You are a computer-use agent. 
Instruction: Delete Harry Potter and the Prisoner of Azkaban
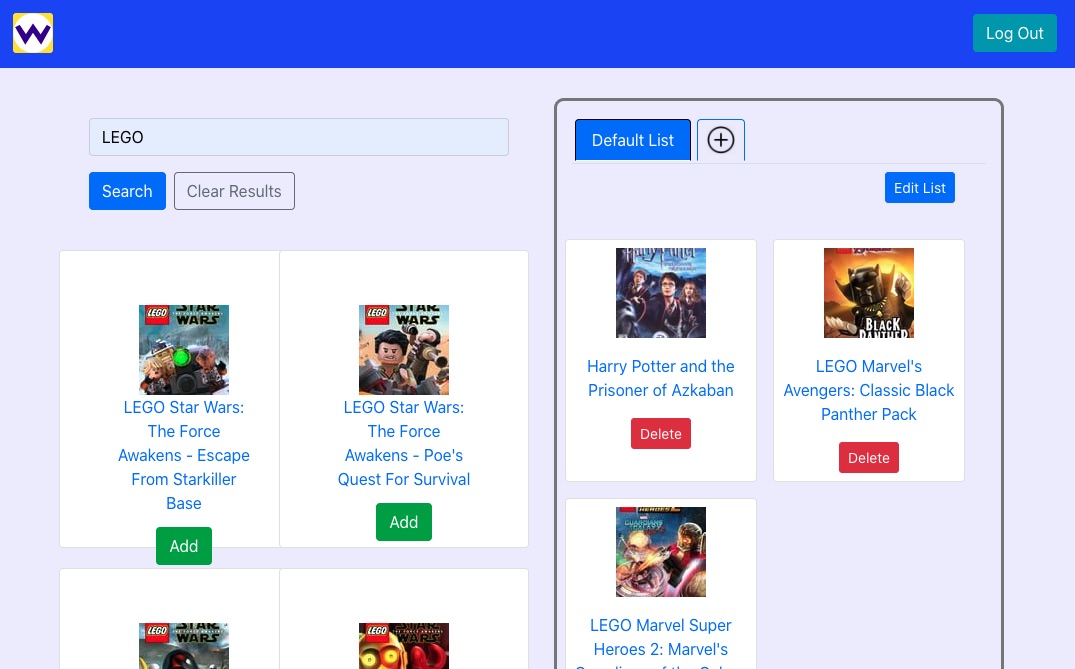tap(660, 433)
